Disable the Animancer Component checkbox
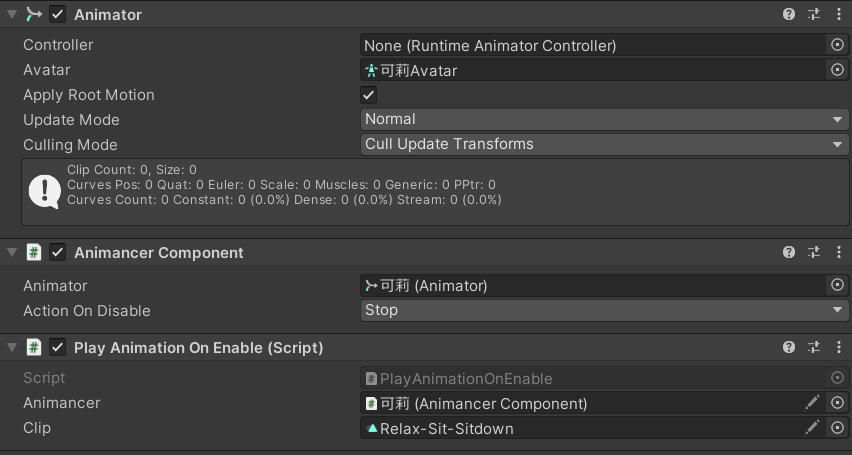The image size is (852, 455). click(58, 253)
